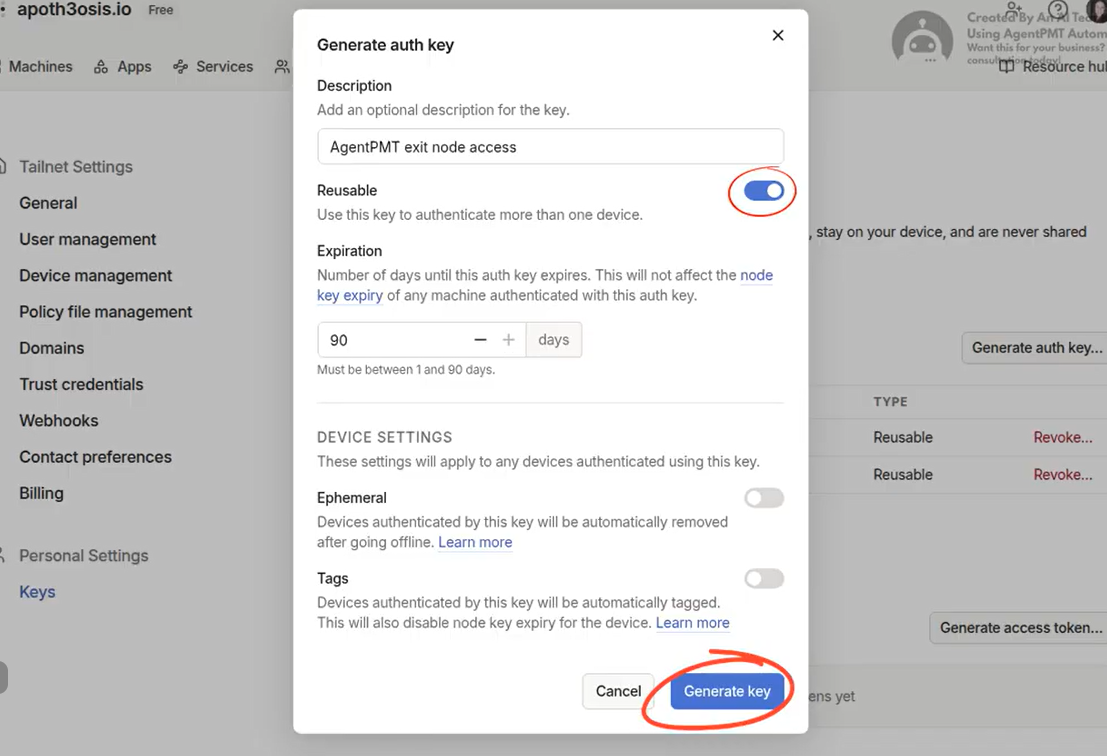
Task: Click the Services icon in navigation
Action: tap(181, 66)
